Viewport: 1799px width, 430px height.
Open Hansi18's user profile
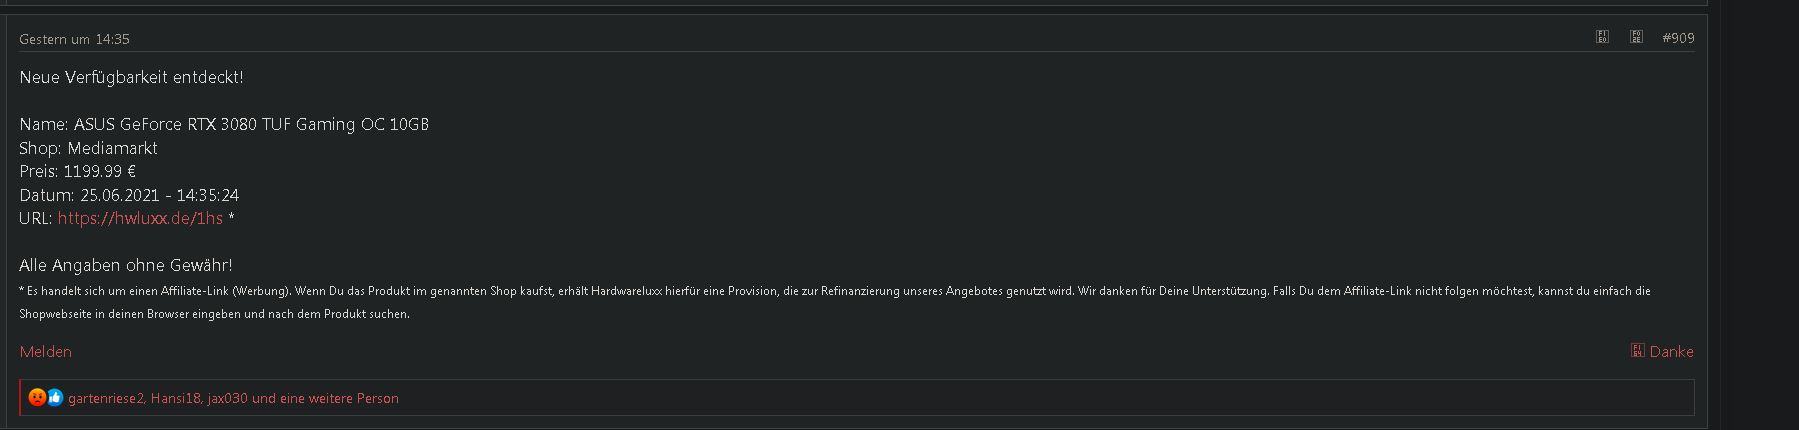(x=176, y=398)
